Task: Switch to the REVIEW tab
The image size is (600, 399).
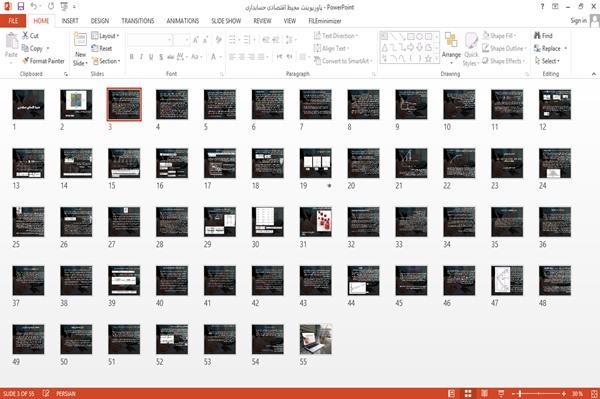Action: [x=262, y=21]
